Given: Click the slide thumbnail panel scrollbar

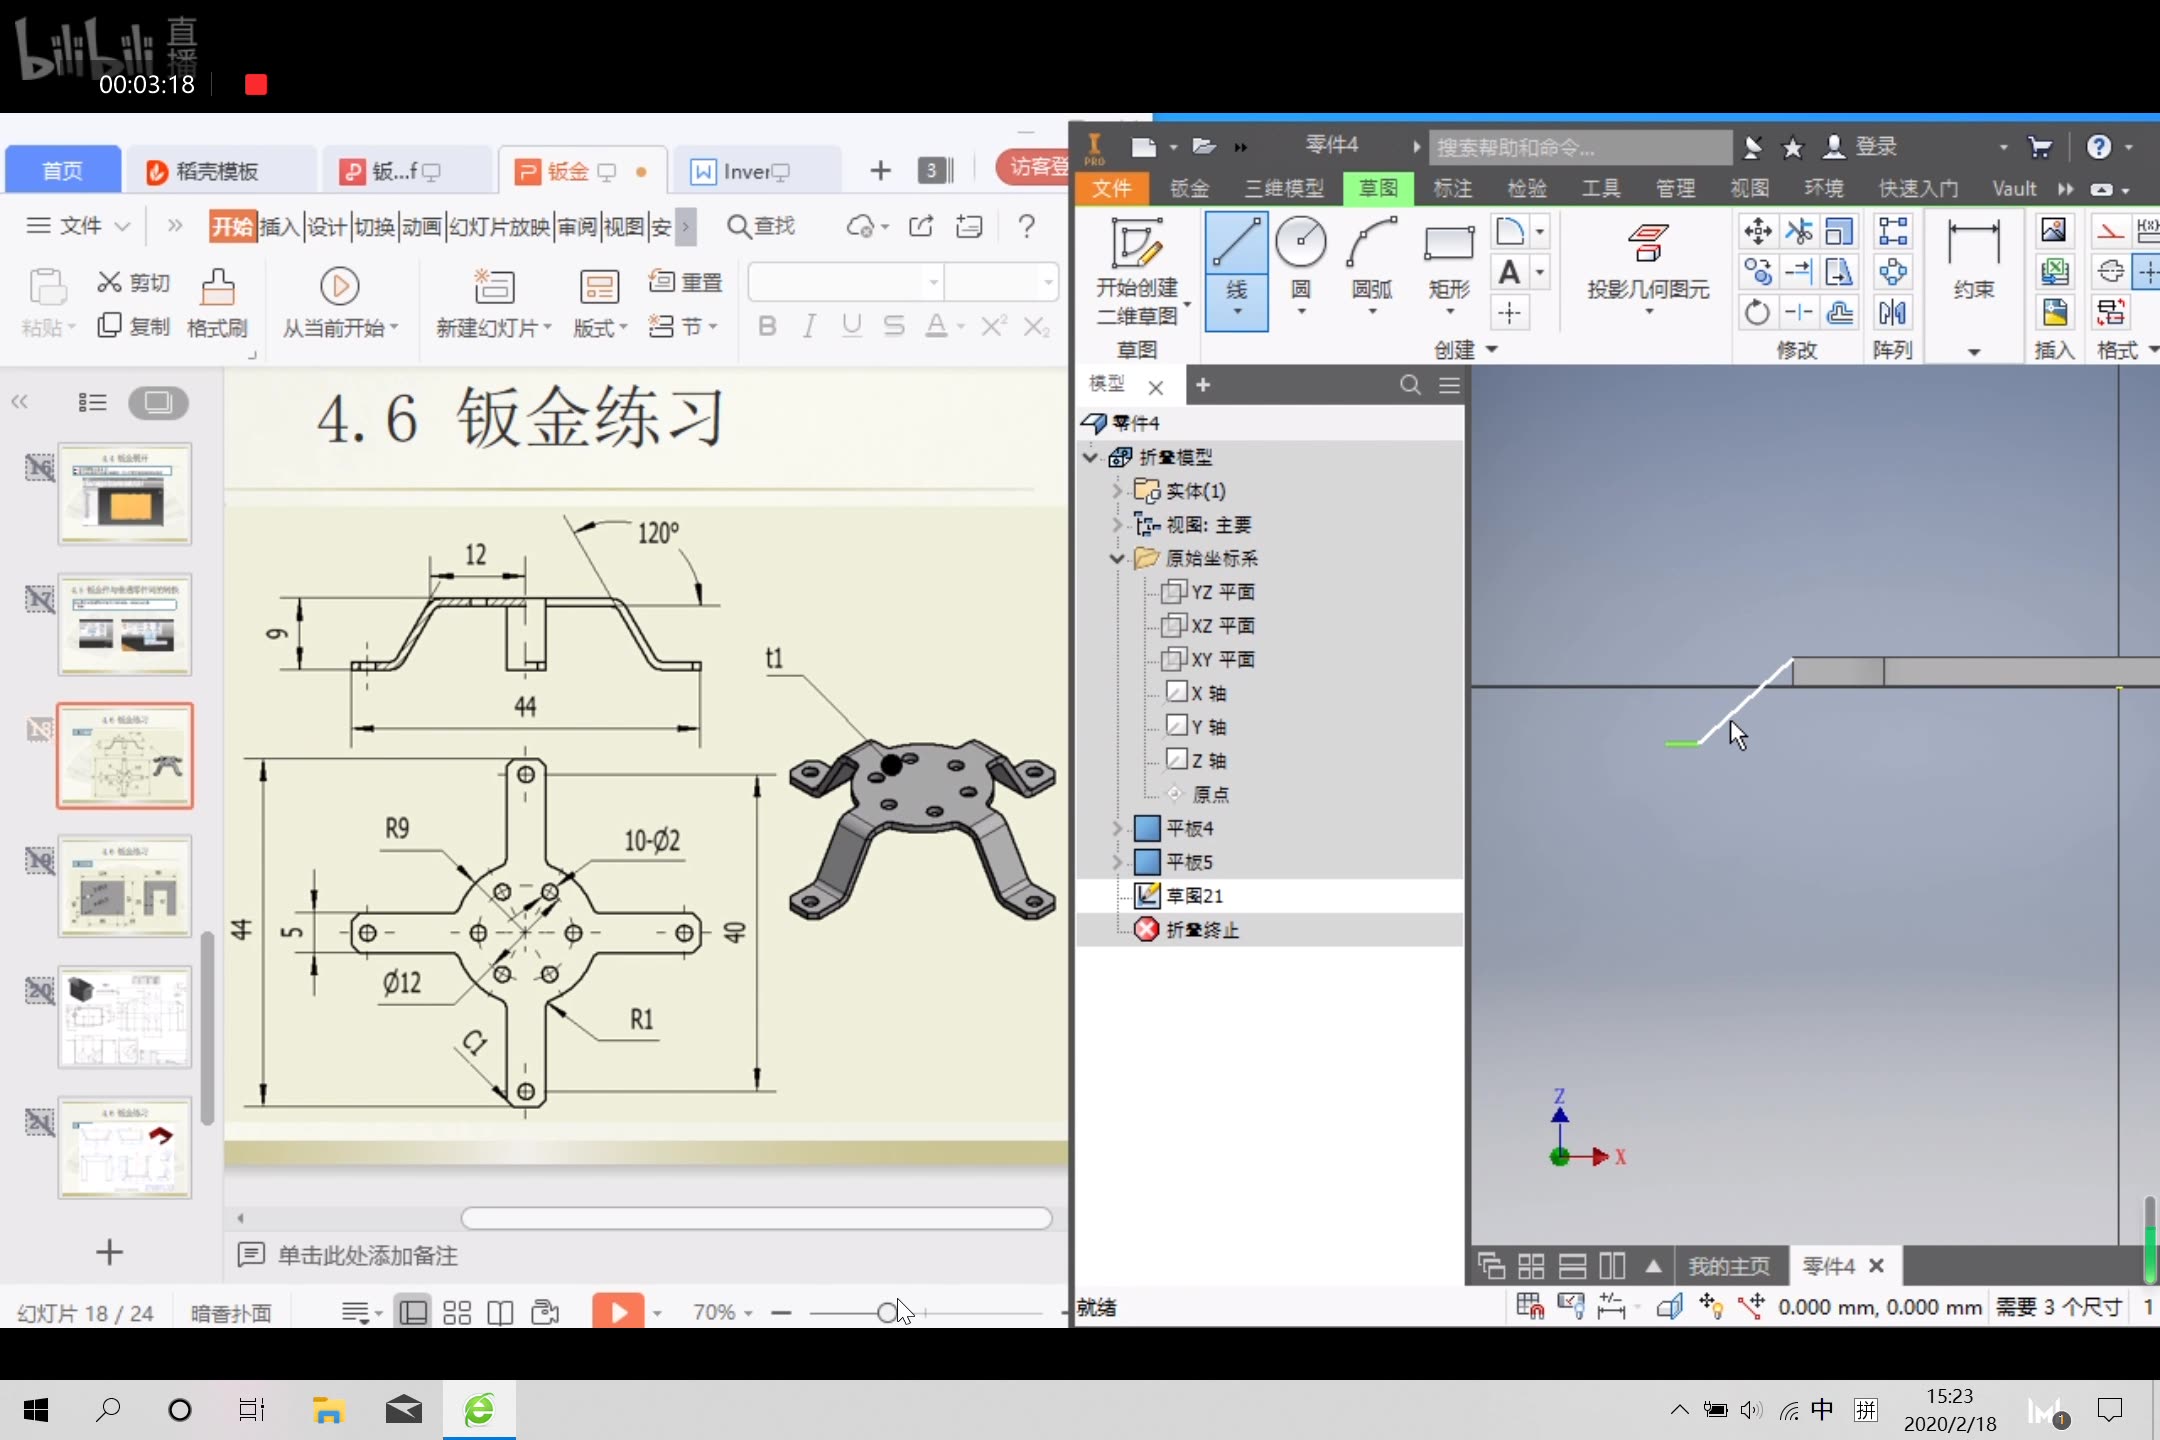Looking at the screenshot, I should click(207, 1028).
